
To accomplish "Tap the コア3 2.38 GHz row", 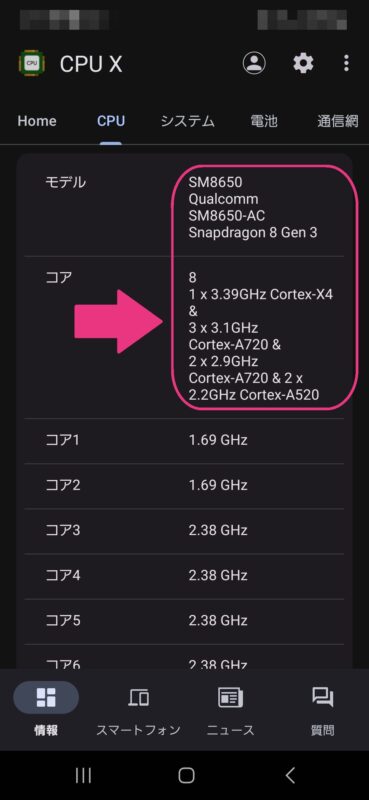I will pyautogui.click(x=184, y=531).
